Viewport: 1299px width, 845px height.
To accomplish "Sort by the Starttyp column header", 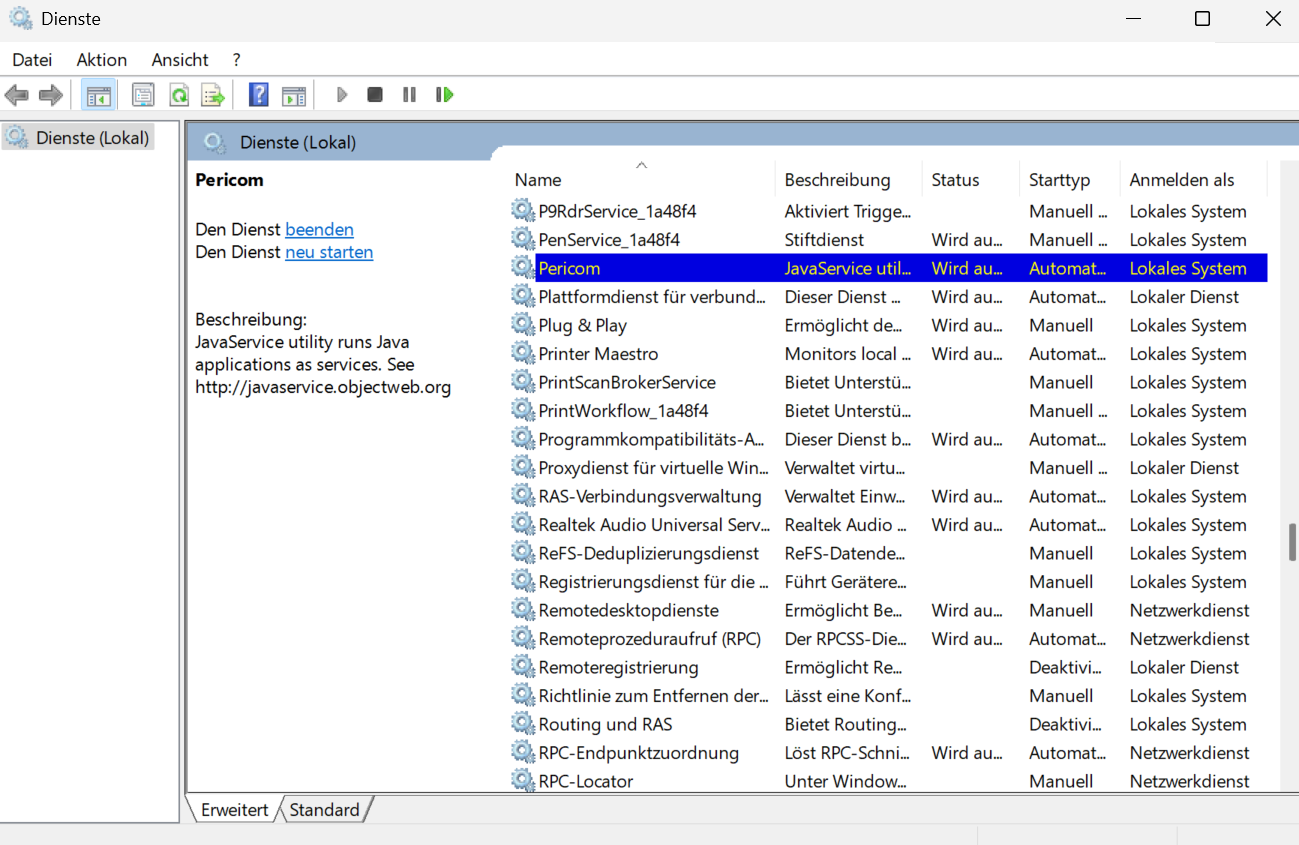I will pos(1059,180).
